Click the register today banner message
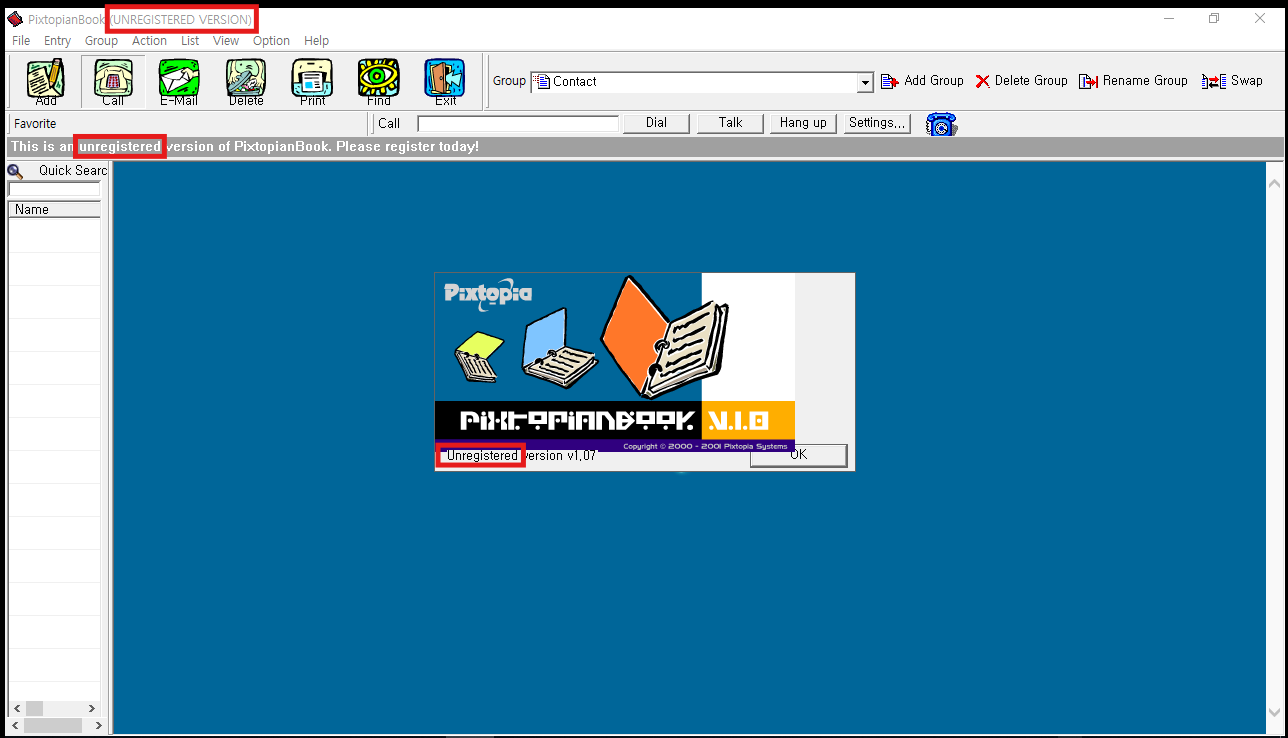This screenshot has width=1288, height=738. click(245, 147)
